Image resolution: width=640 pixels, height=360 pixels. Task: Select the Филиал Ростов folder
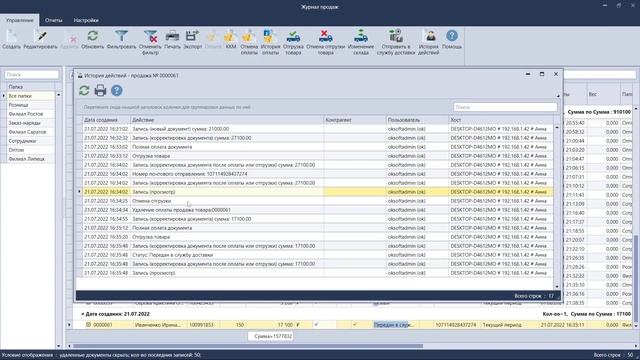[31, 114]
